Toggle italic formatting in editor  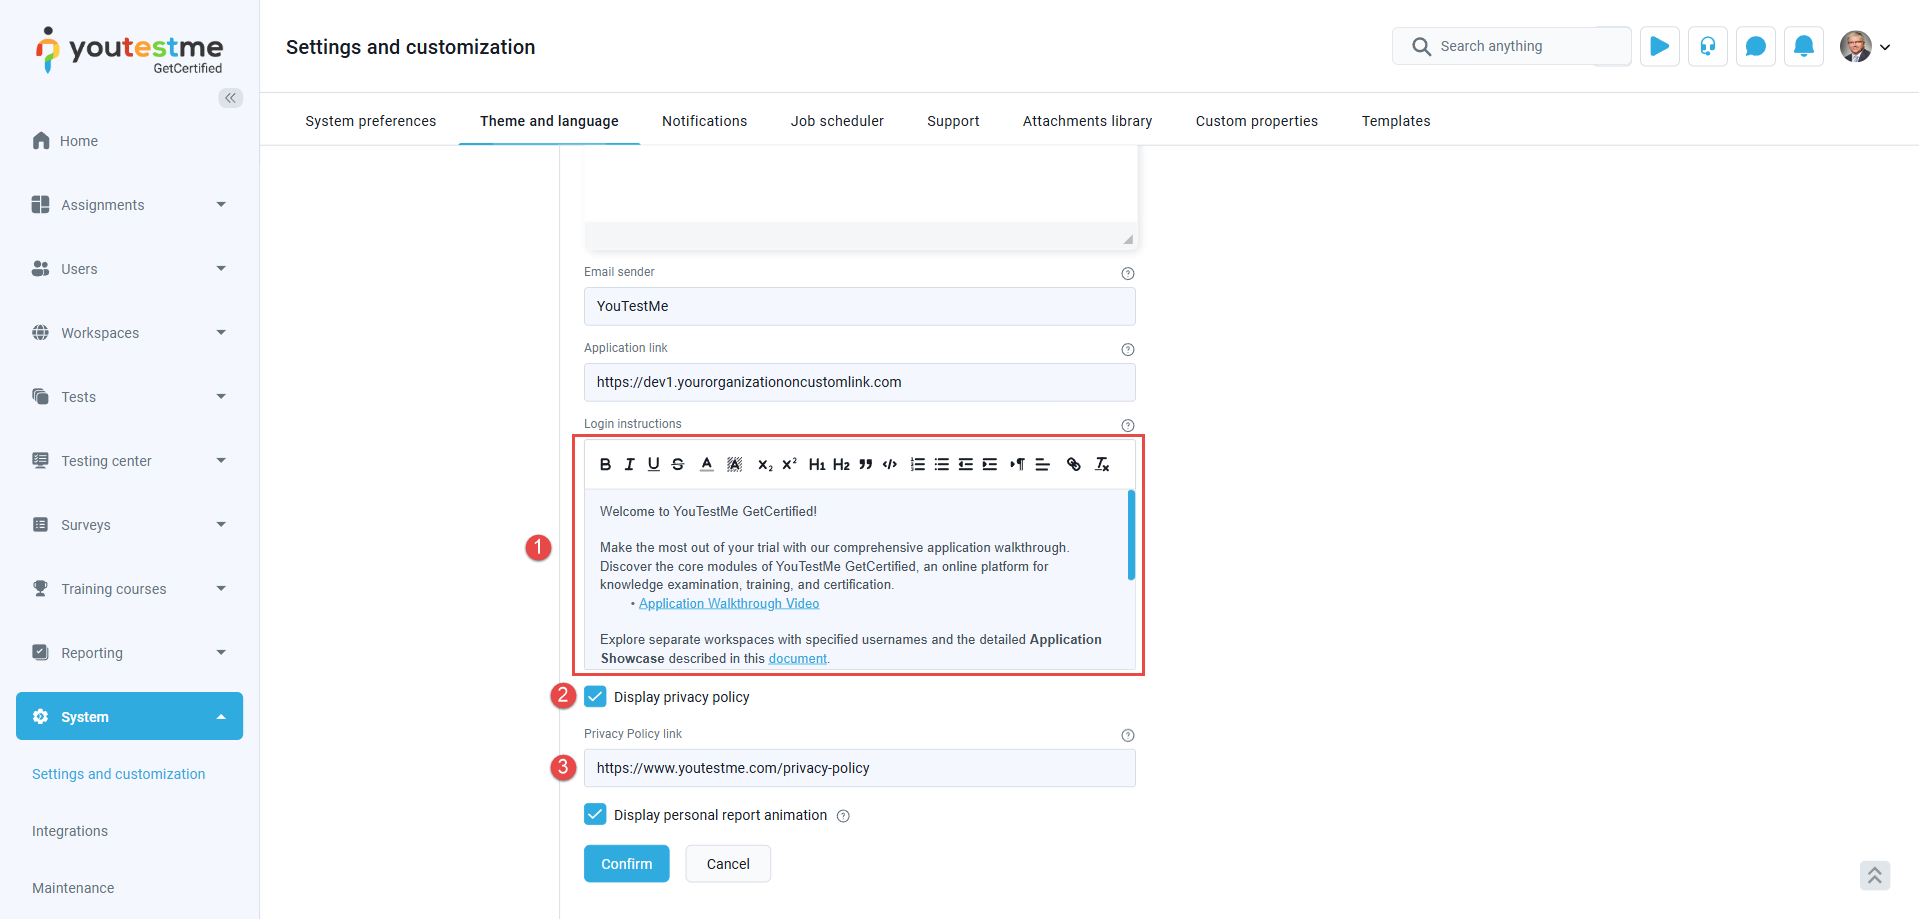629,464
